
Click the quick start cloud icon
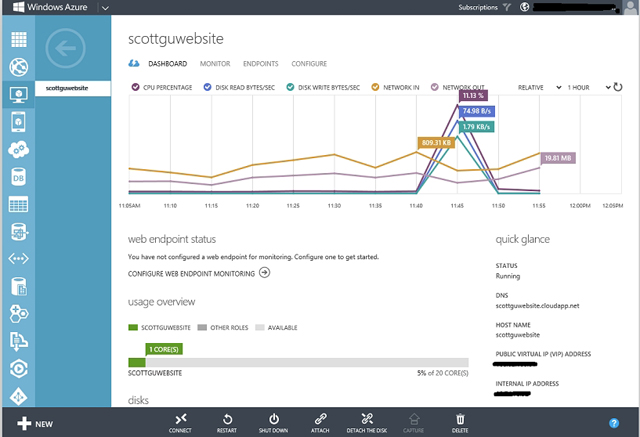[x=134, y=64]
